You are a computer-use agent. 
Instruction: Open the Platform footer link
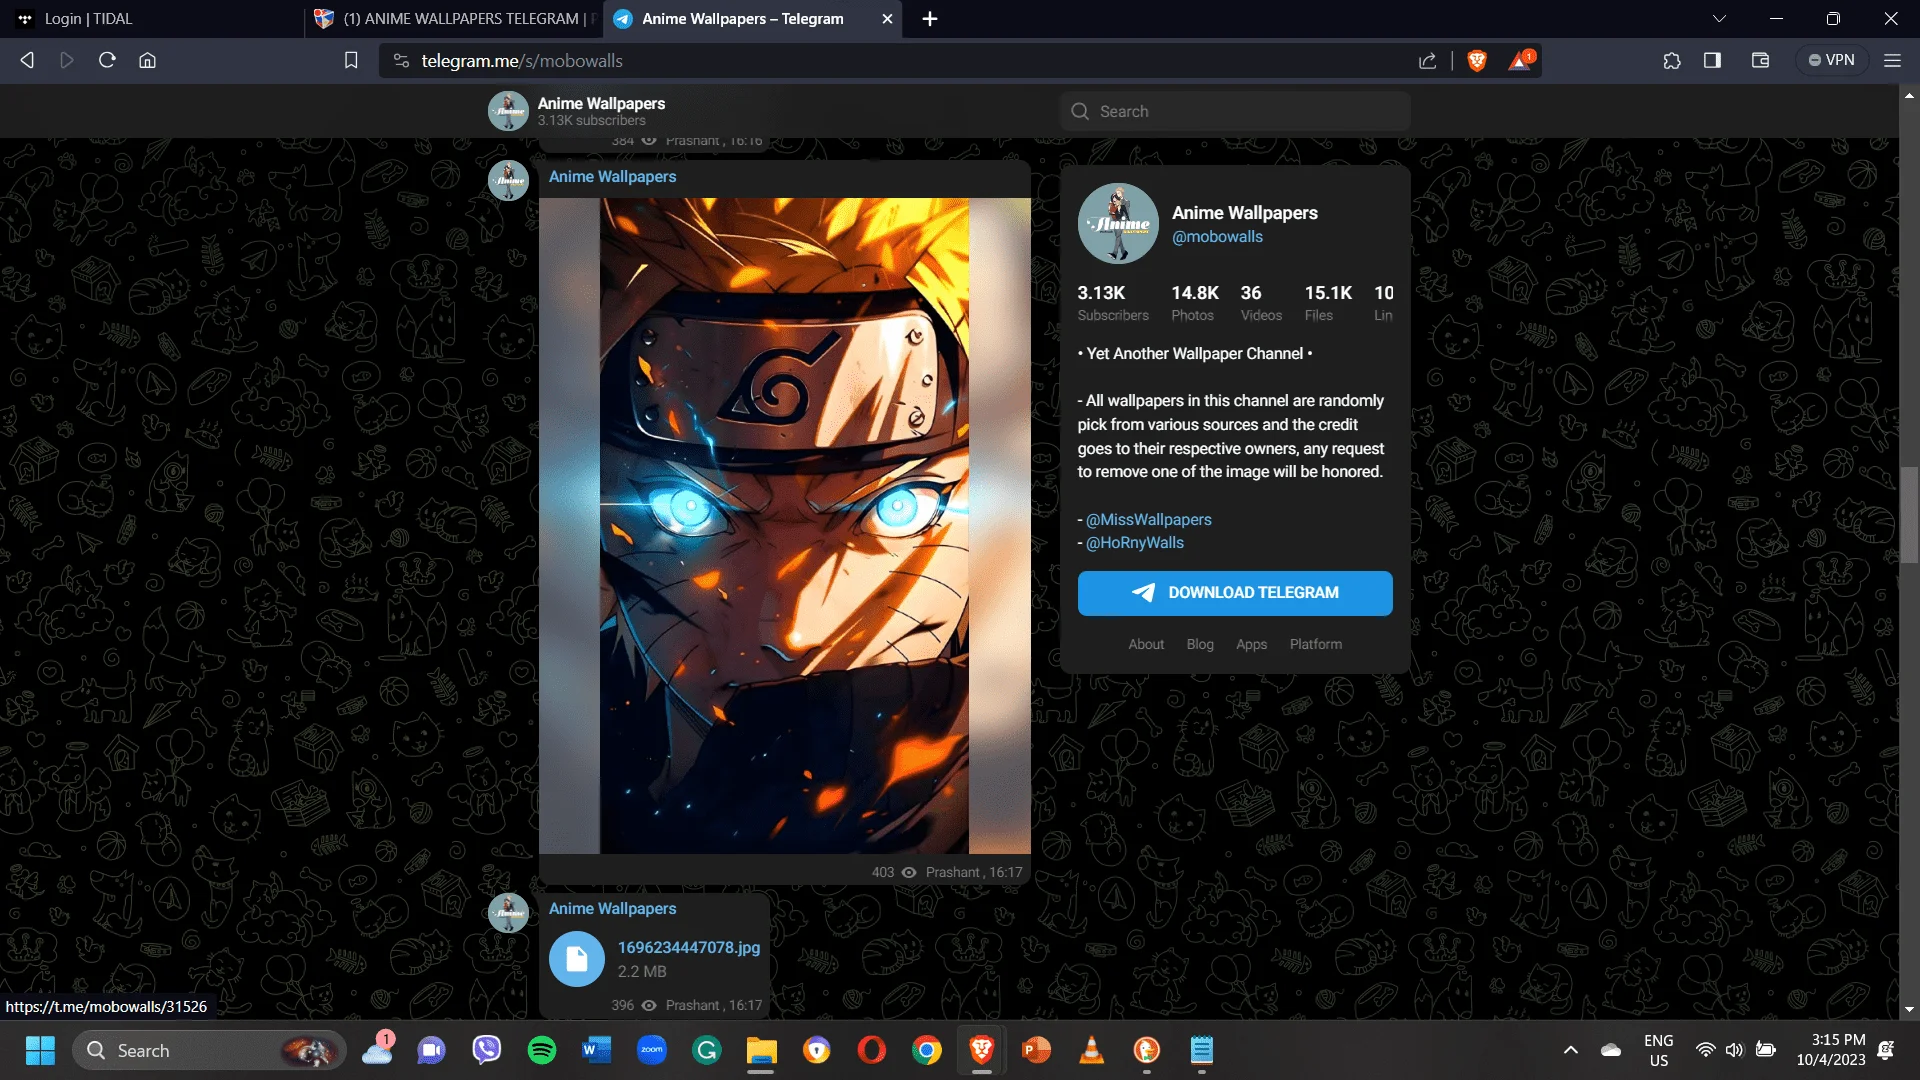coord(1315,644)
